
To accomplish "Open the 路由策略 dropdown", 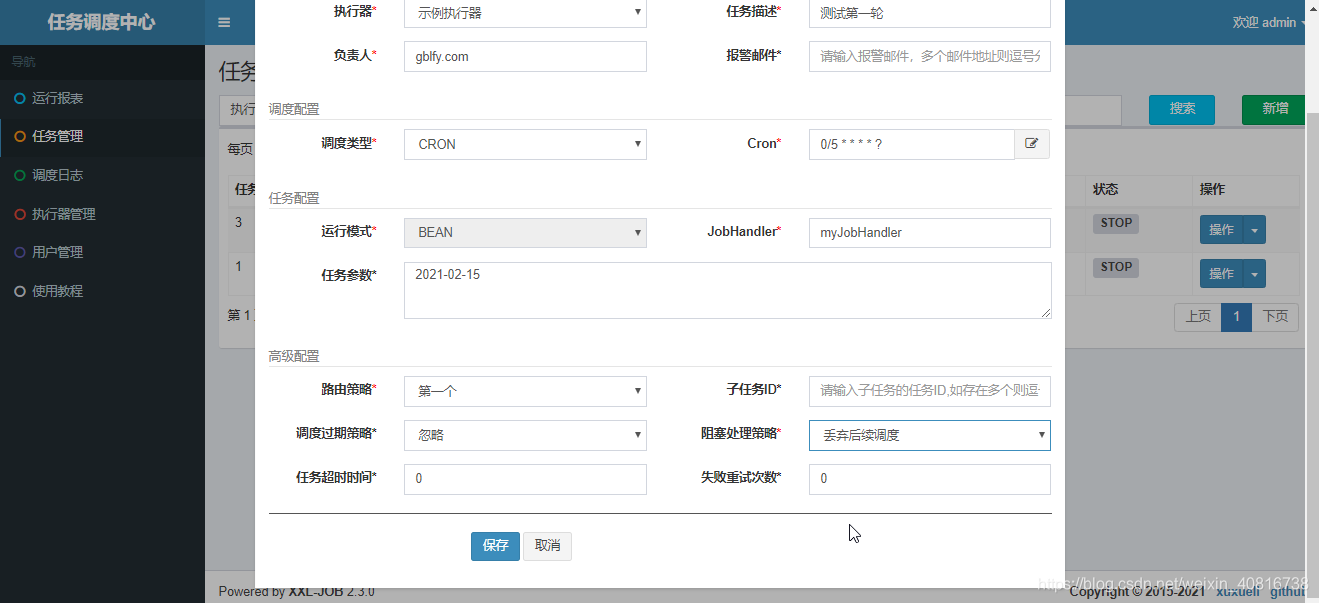I will pyautogui.click(x=525, y=391).
